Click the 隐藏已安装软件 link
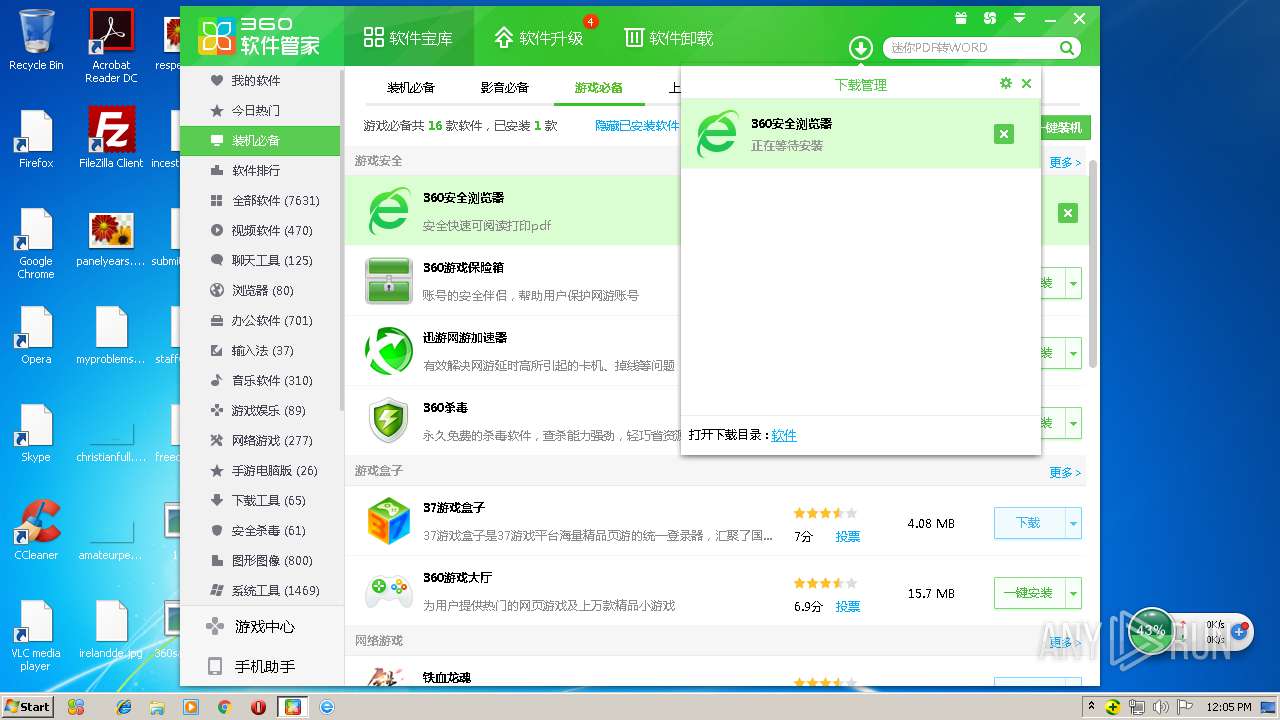The width and height of the screenshot is (1280, 720). (637, 126)
